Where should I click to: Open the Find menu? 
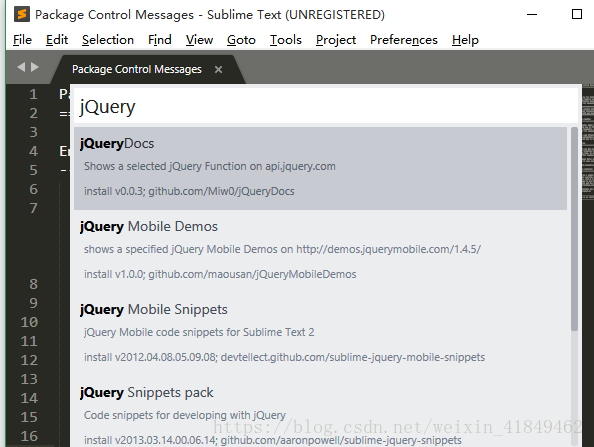coord(159,40)
